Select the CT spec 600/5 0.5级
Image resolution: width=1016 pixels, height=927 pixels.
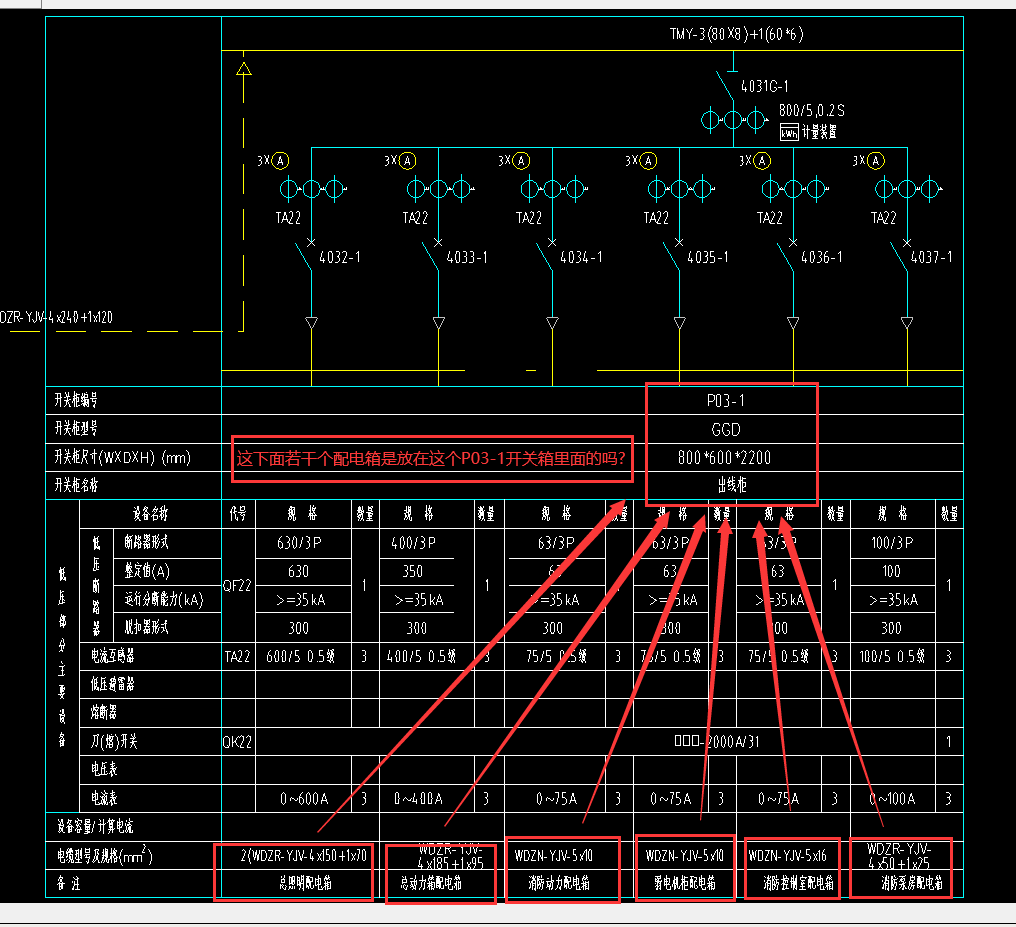pyautogui.click(x=300, y=657)
